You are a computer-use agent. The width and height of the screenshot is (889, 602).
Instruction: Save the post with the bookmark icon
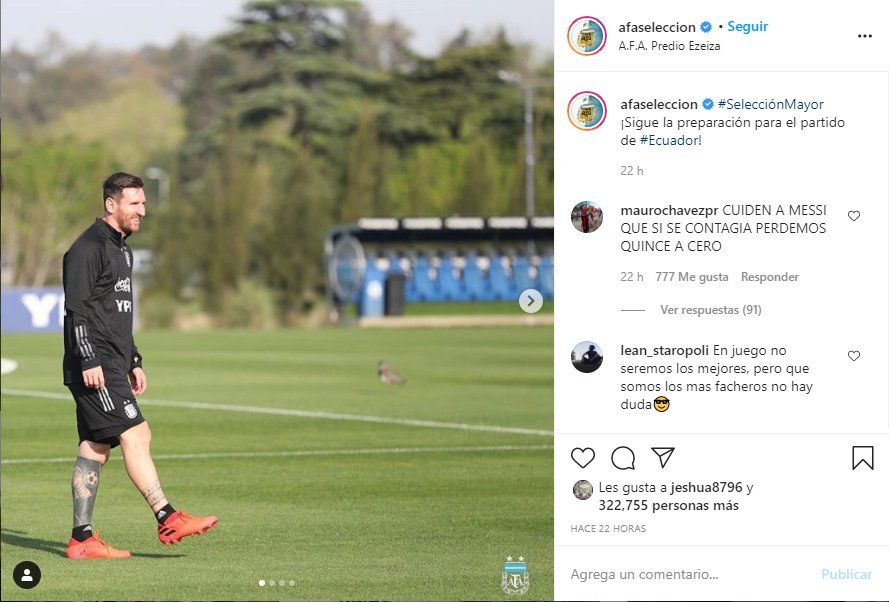862,457
